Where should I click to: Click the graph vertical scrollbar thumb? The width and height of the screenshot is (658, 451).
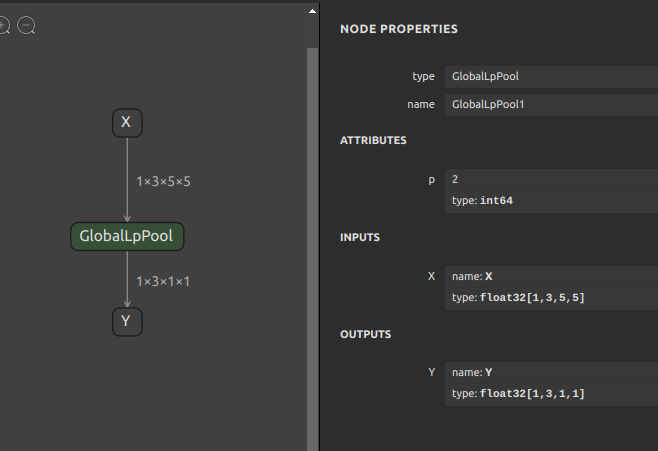(x=312, y=249)
